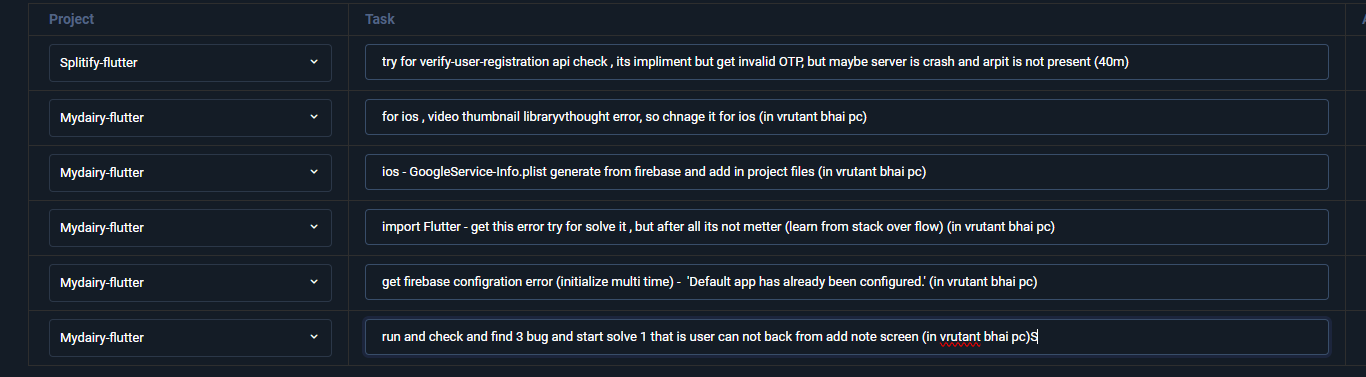1366x377 pixels.
Task: Focus the verify-user-registration api task field
Action: (847, 62)
